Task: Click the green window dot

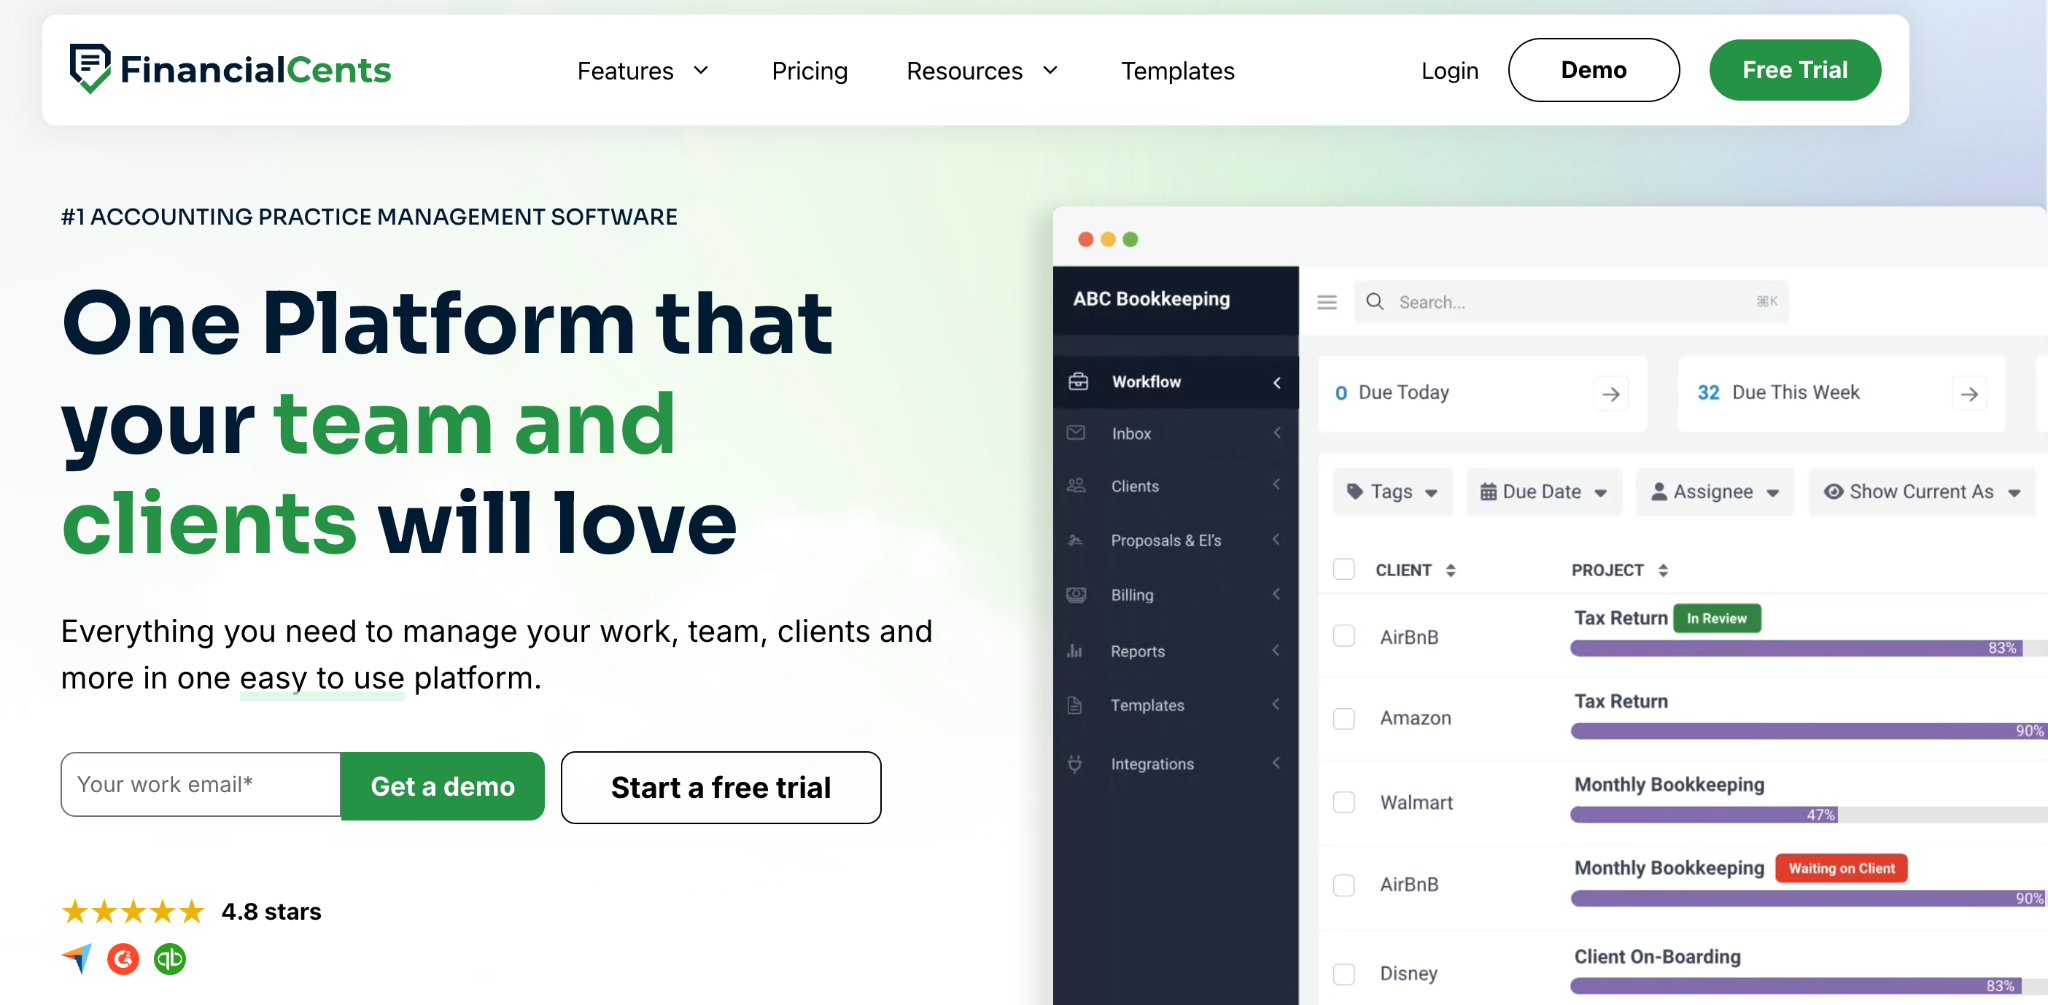Action: pyautogui.click(x=1130, y=239)
